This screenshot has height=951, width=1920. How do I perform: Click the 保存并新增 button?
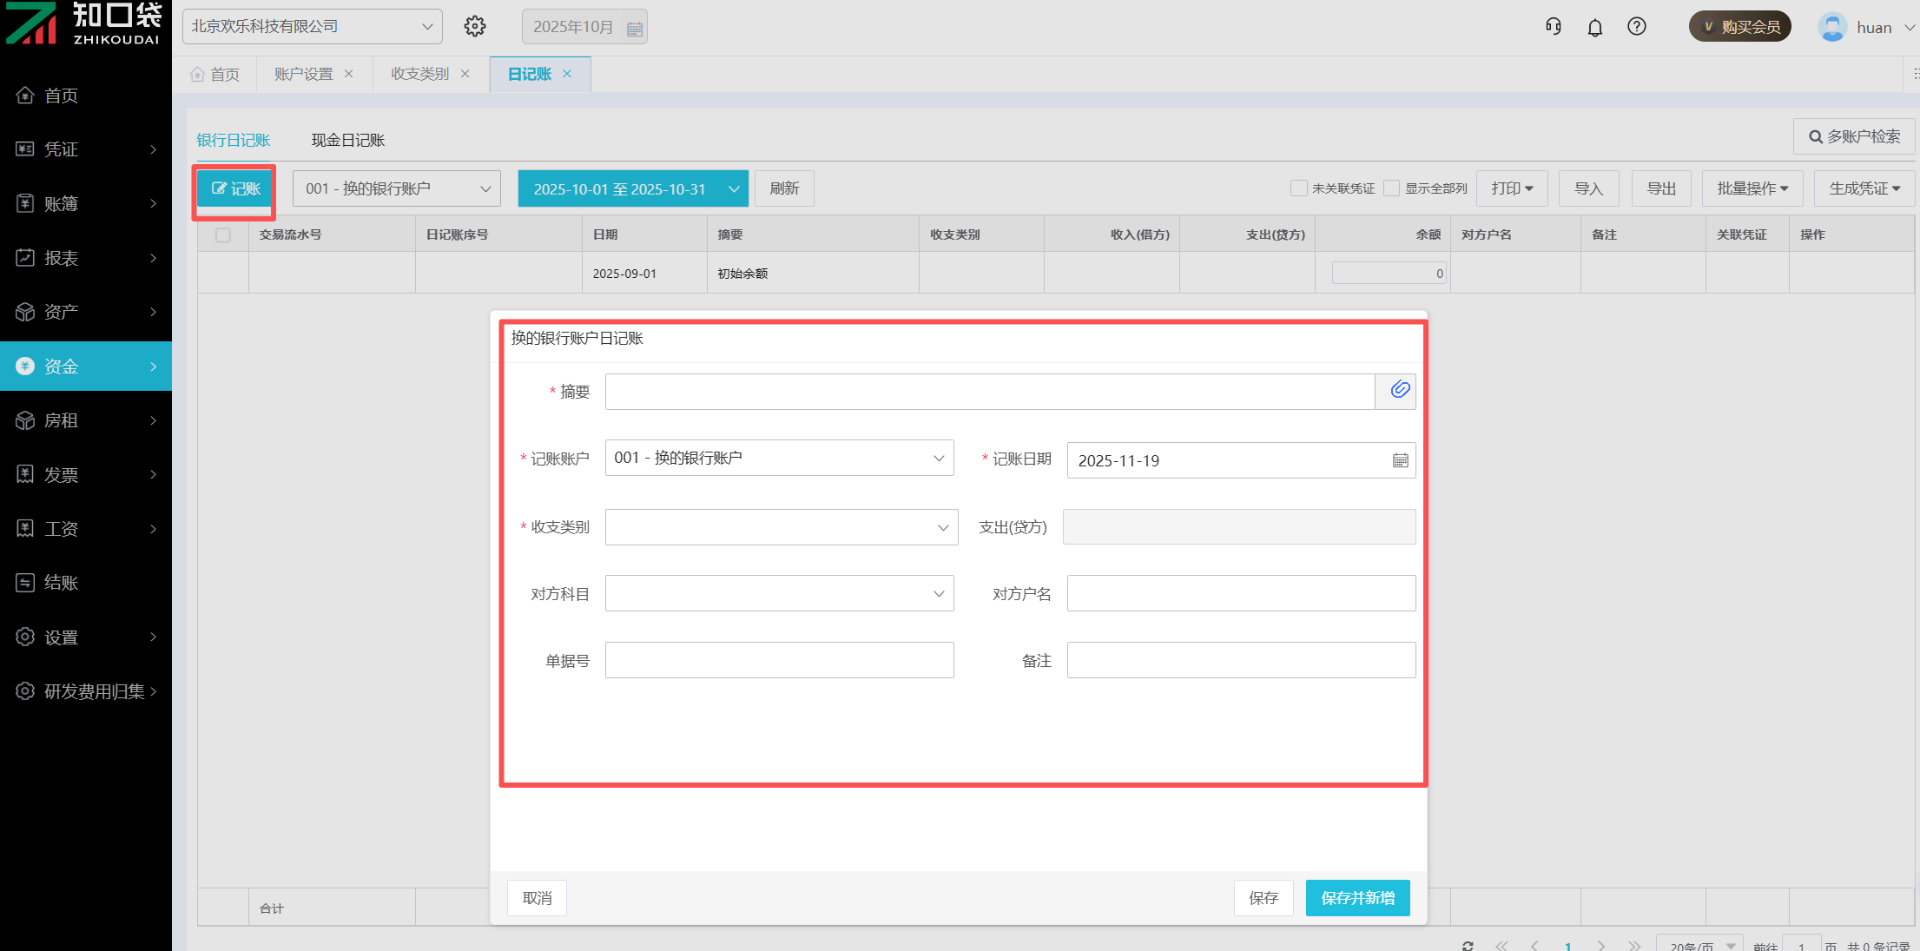coord(1357,898)
